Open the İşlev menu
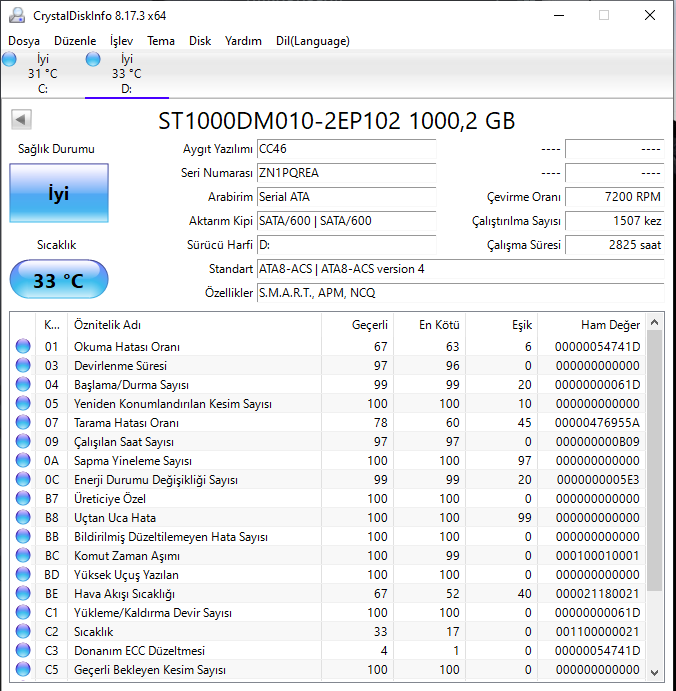This screenshot has height=691, width=676. (x=121, y=41)
